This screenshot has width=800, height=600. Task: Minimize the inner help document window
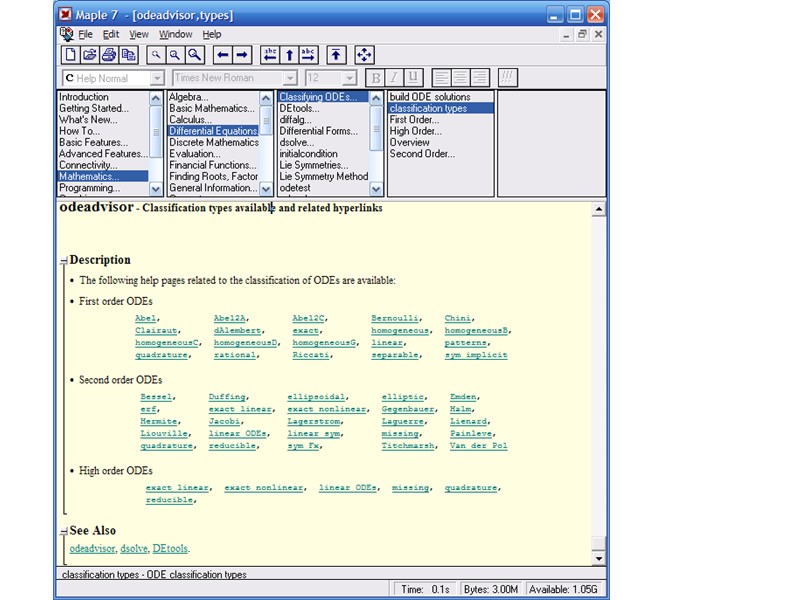(x=566, y=34)
